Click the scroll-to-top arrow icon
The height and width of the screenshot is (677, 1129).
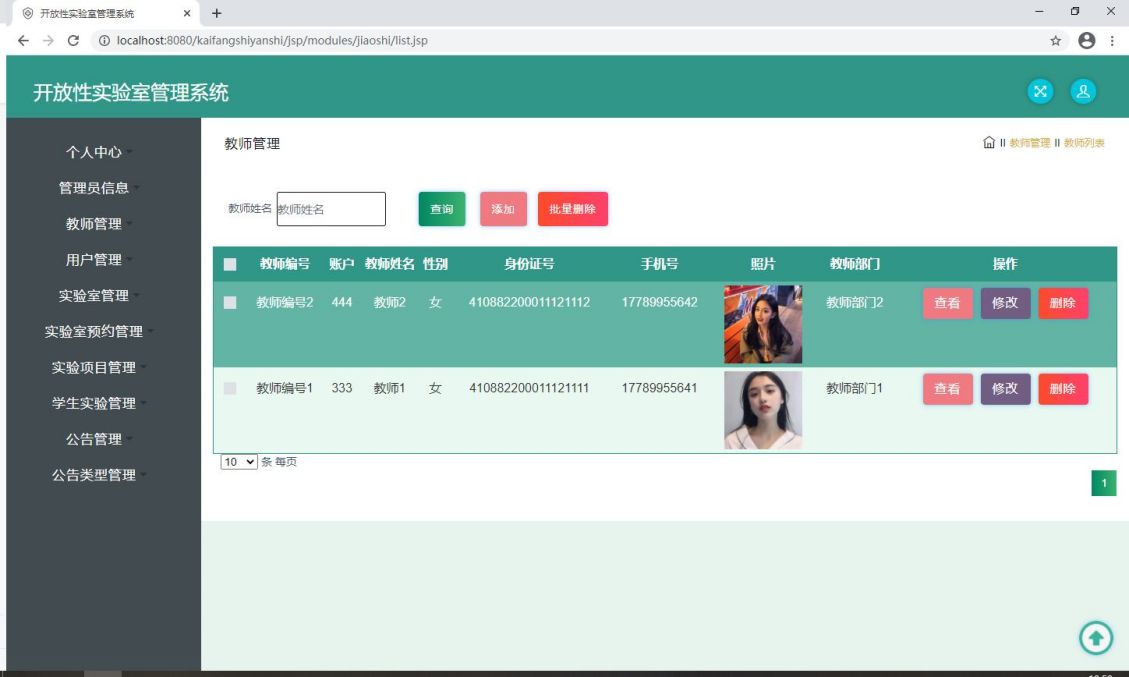click(1096, 637)
